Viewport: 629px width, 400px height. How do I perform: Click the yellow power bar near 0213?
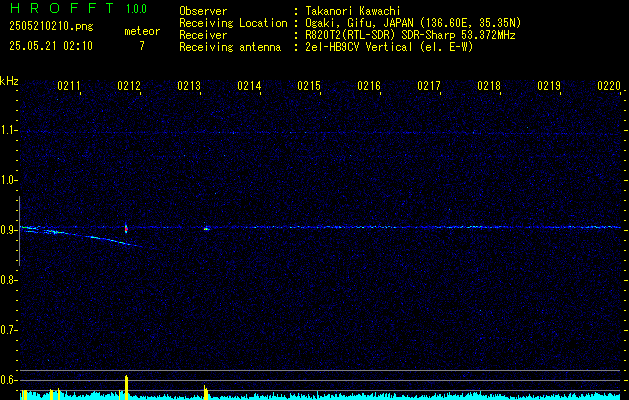[206, 392]
